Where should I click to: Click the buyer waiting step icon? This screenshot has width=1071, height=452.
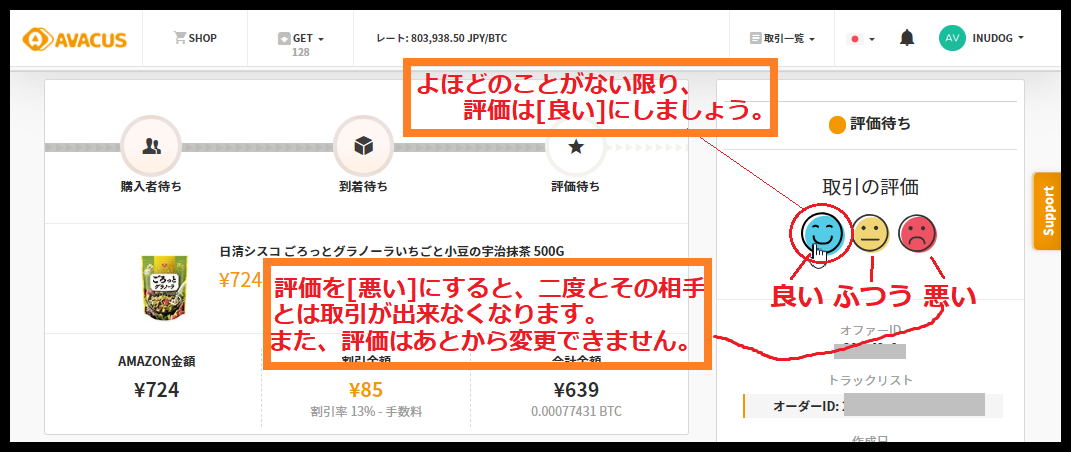151,146
